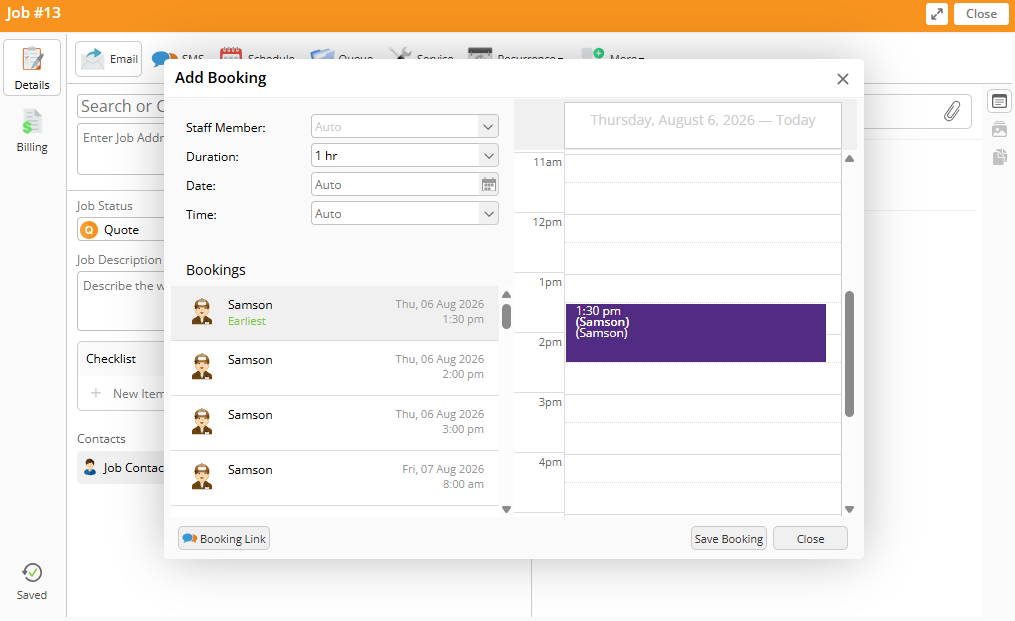
Task: Click Samson avatar icon in Fri 8:00 am row
Action: pyautogui.click(x=202, y=477)
